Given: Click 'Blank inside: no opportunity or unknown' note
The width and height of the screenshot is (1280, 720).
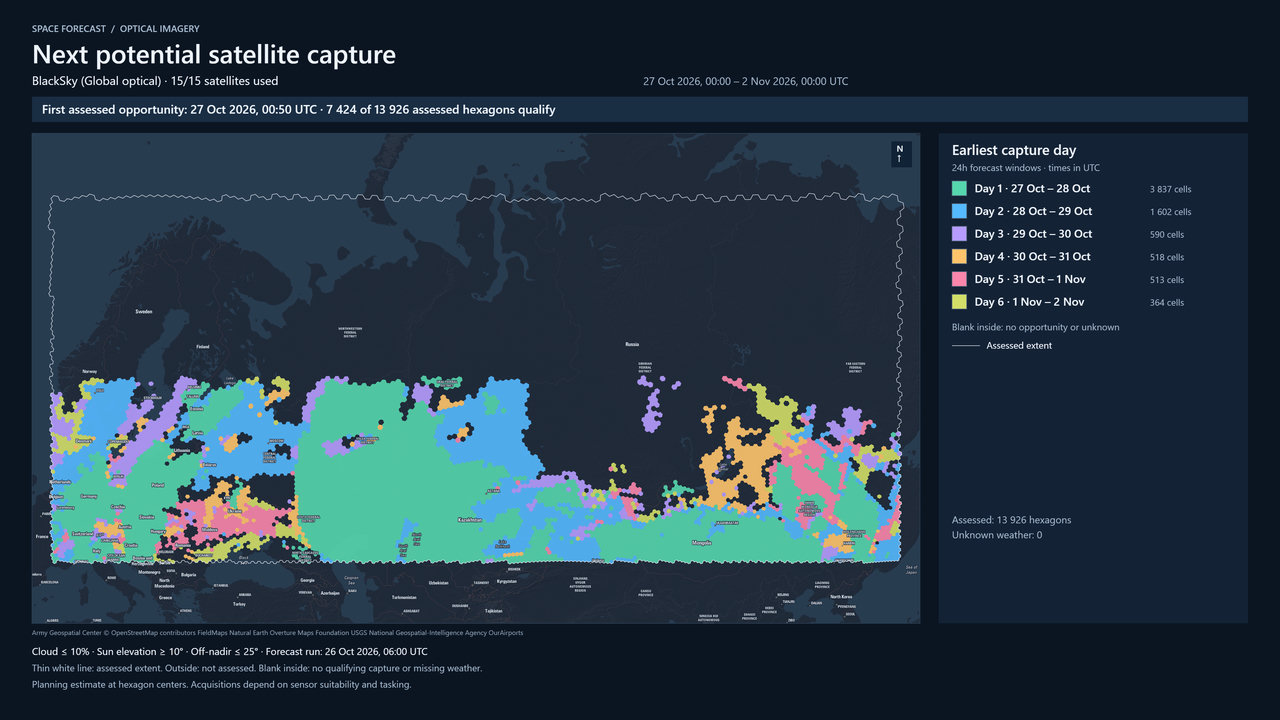Looking at the screenshot, I should 1036,327.
